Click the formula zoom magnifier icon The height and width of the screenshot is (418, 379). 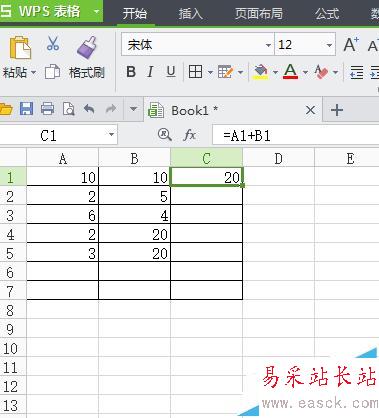(164, 135)
